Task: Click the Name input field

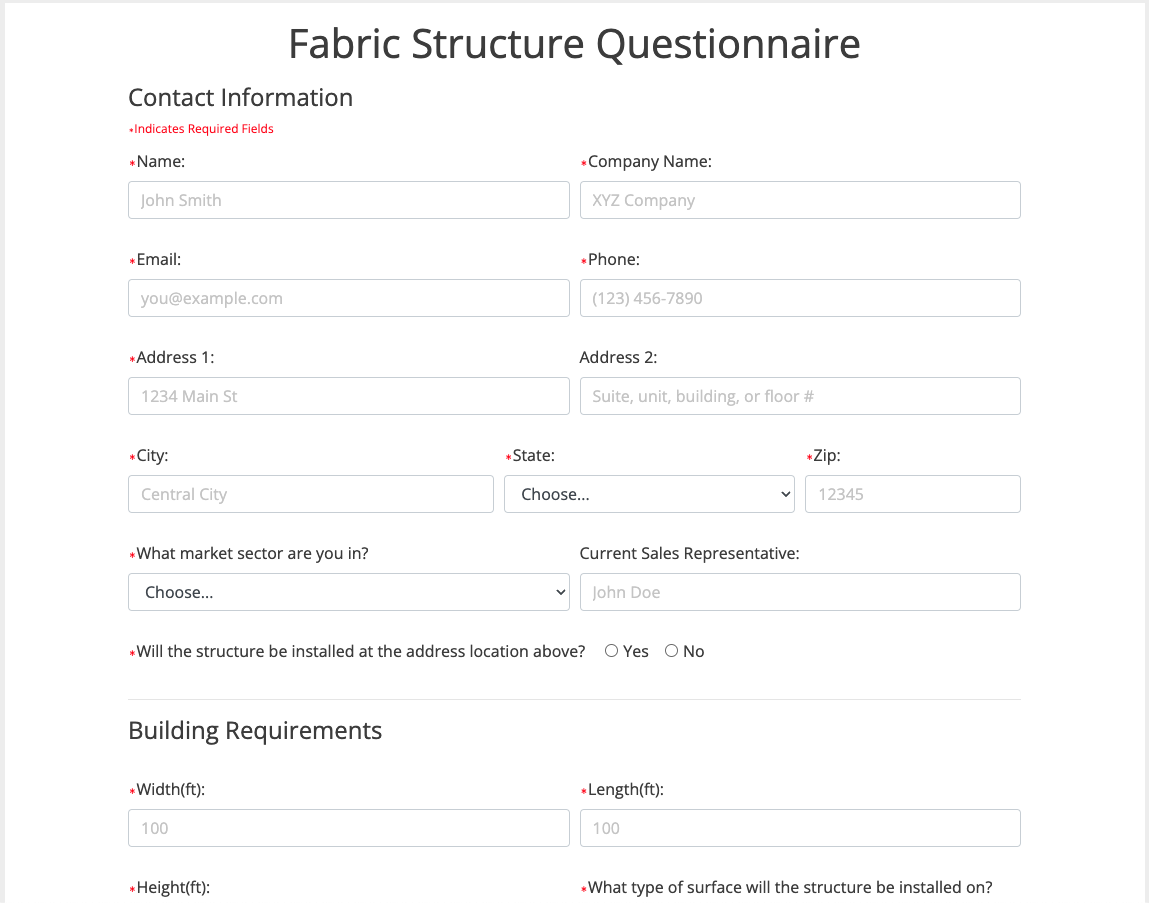Action: (348, 200)
